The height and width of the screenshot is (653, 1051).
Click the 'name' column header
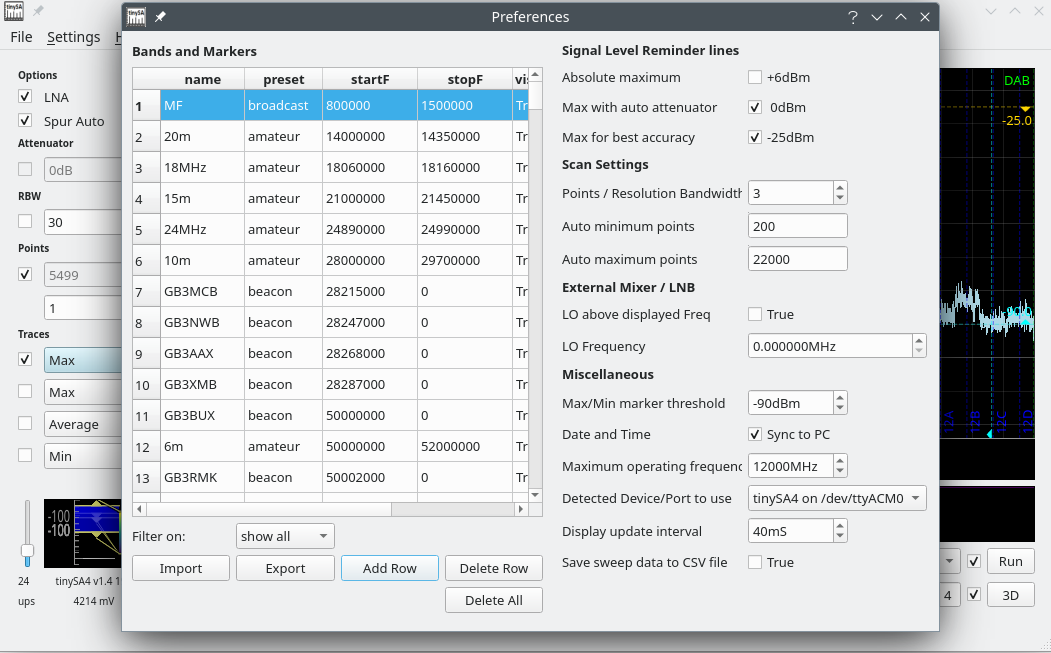coord(202,79)
